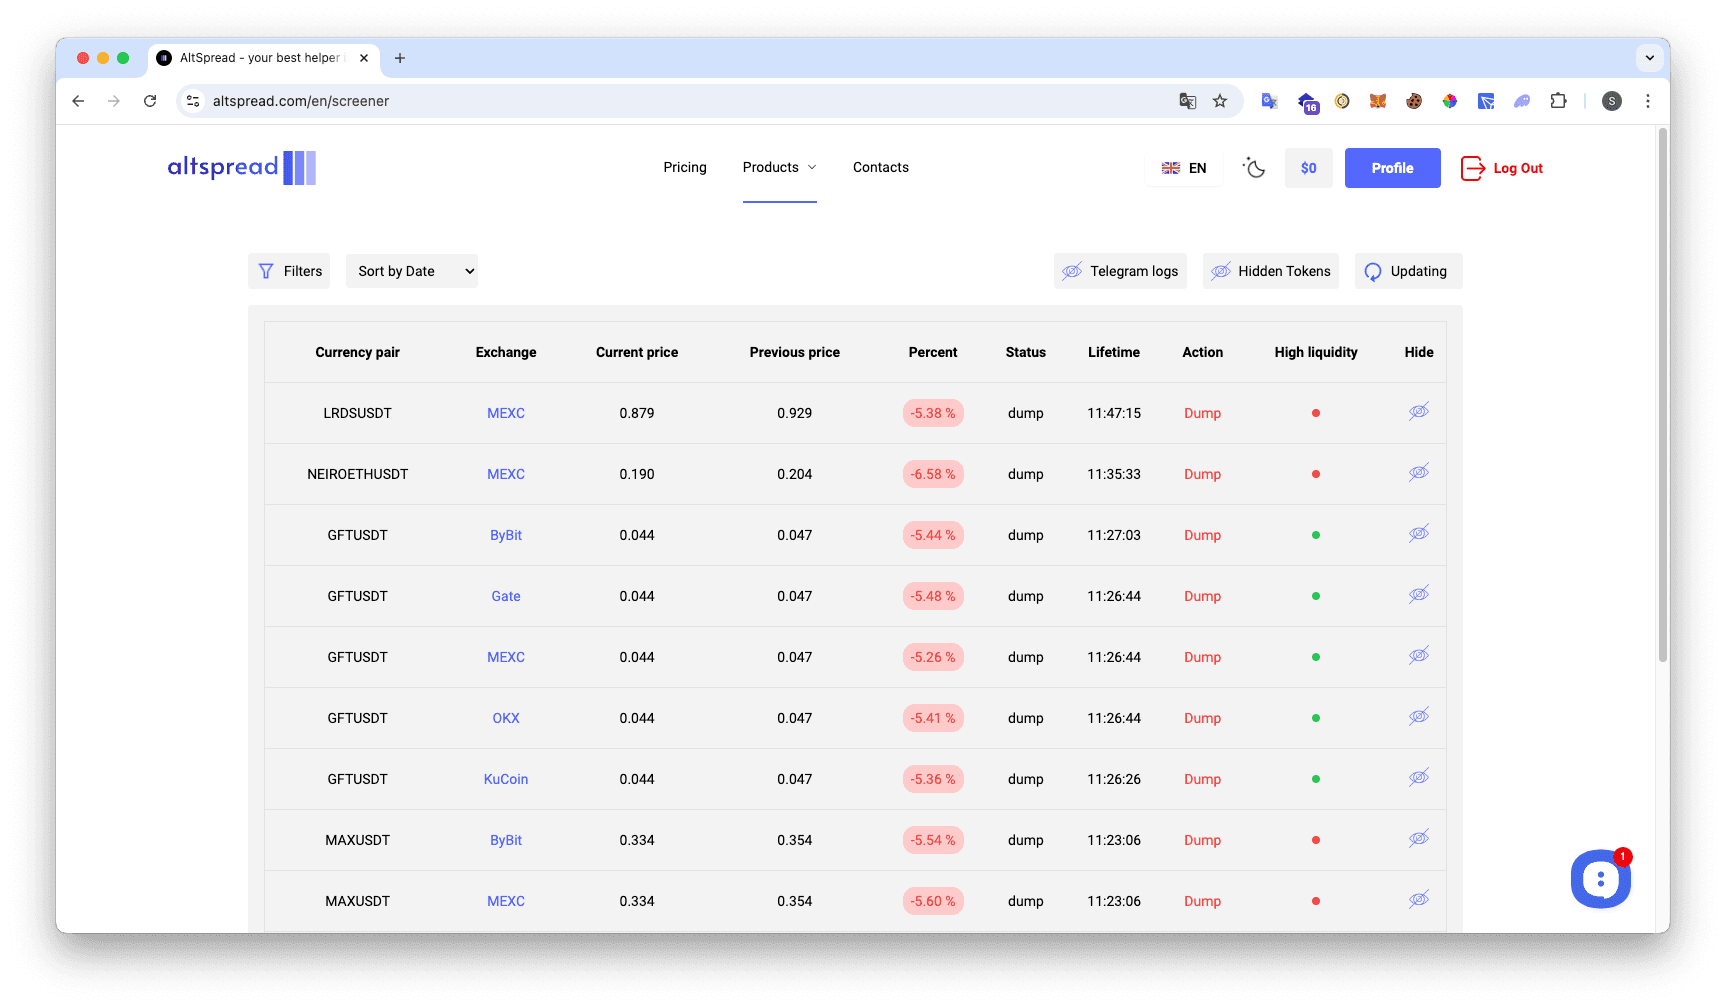Open Gate exchange link for GFTUSDT
This screenshot has height=1007, width=1726.
pyautogui.click(x=506, y=596)
